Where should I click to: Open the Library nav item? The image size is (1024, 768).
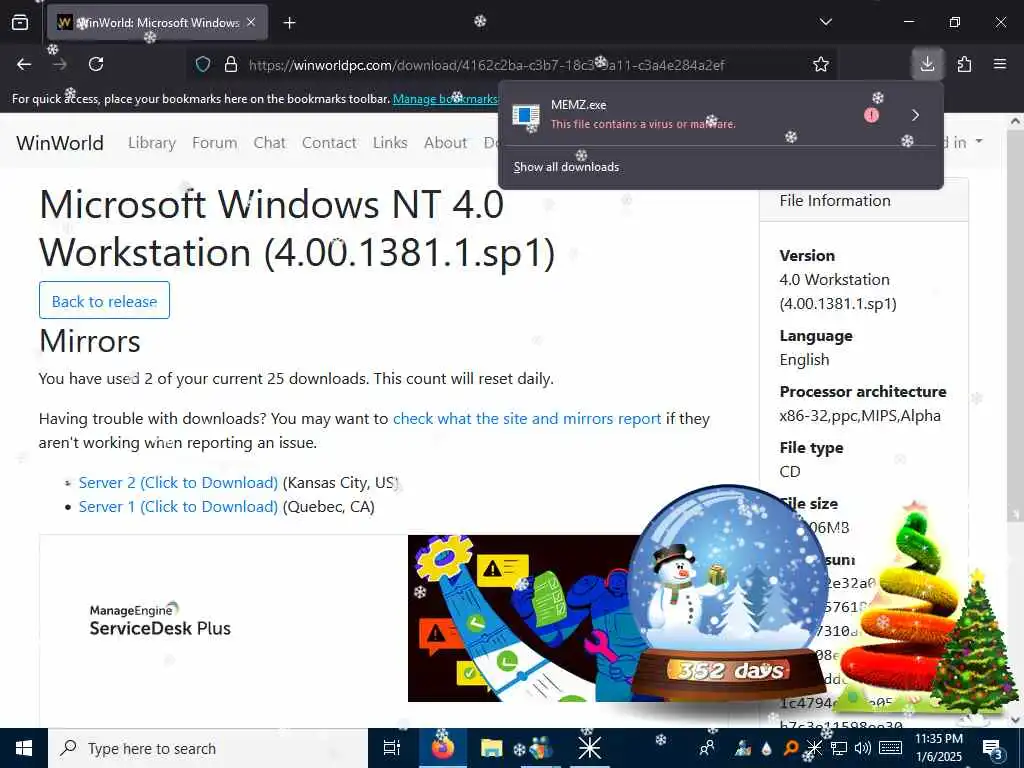[x=152, y=142]
